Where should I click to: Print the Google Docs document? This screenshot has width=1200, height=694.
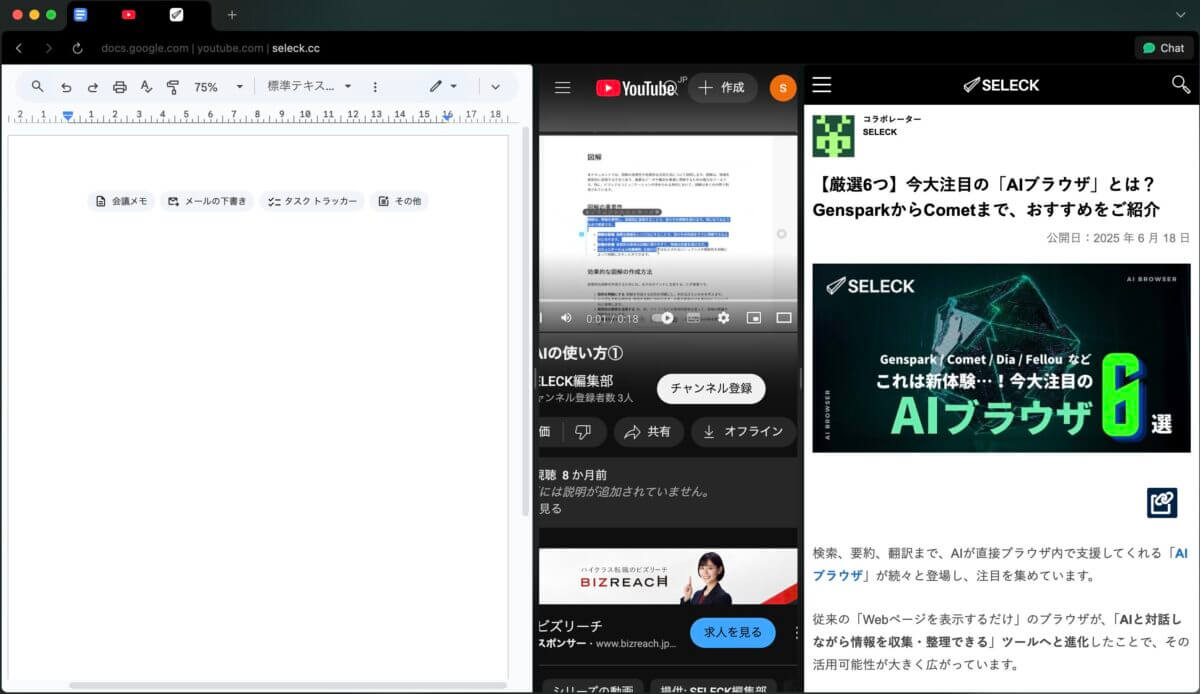click(x=120, y=87)
